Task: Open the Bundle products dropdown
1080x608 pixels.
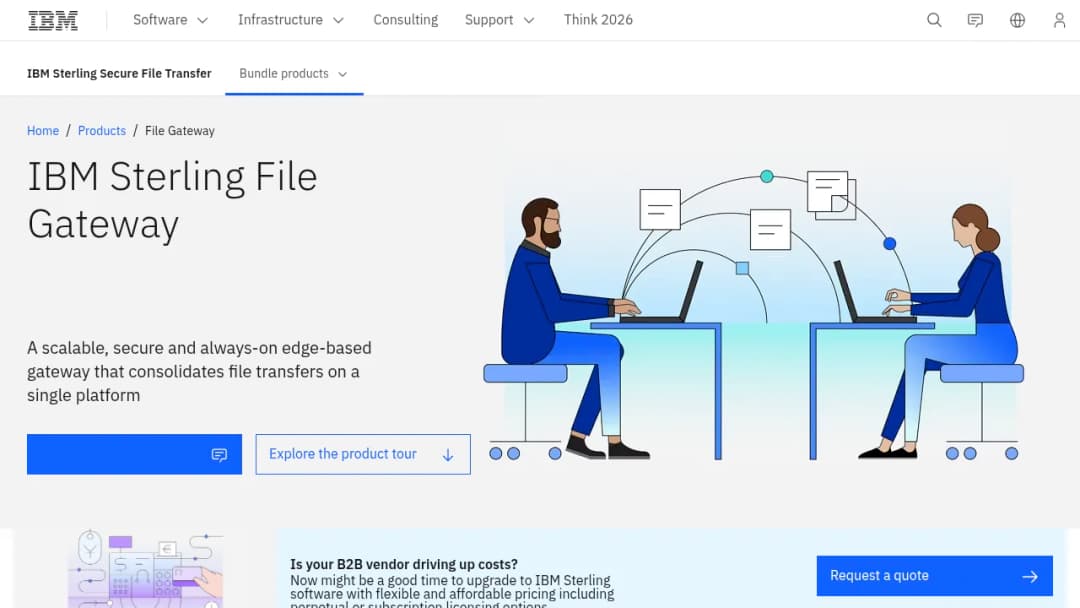Action: pyautogui.click(x=293, y=74)
